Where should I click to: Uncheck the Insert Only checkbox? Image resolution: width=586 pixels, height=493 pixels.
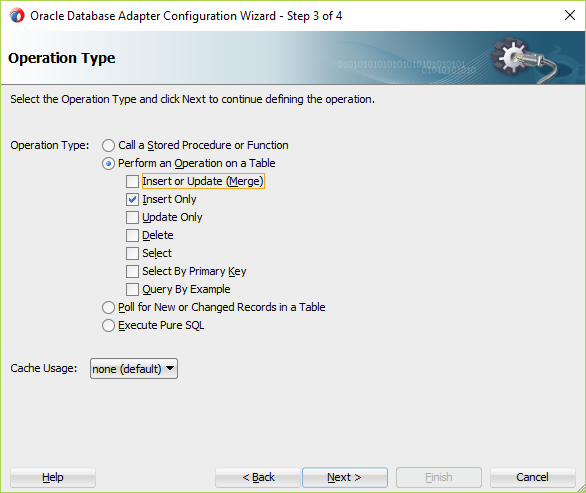(x=132, y=200)
